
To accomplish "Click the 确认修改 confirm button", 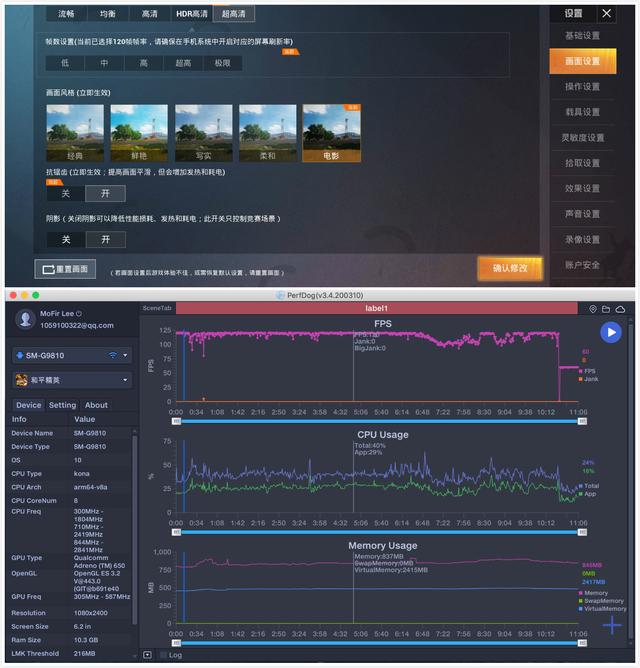I will click(x=510, y=268).
